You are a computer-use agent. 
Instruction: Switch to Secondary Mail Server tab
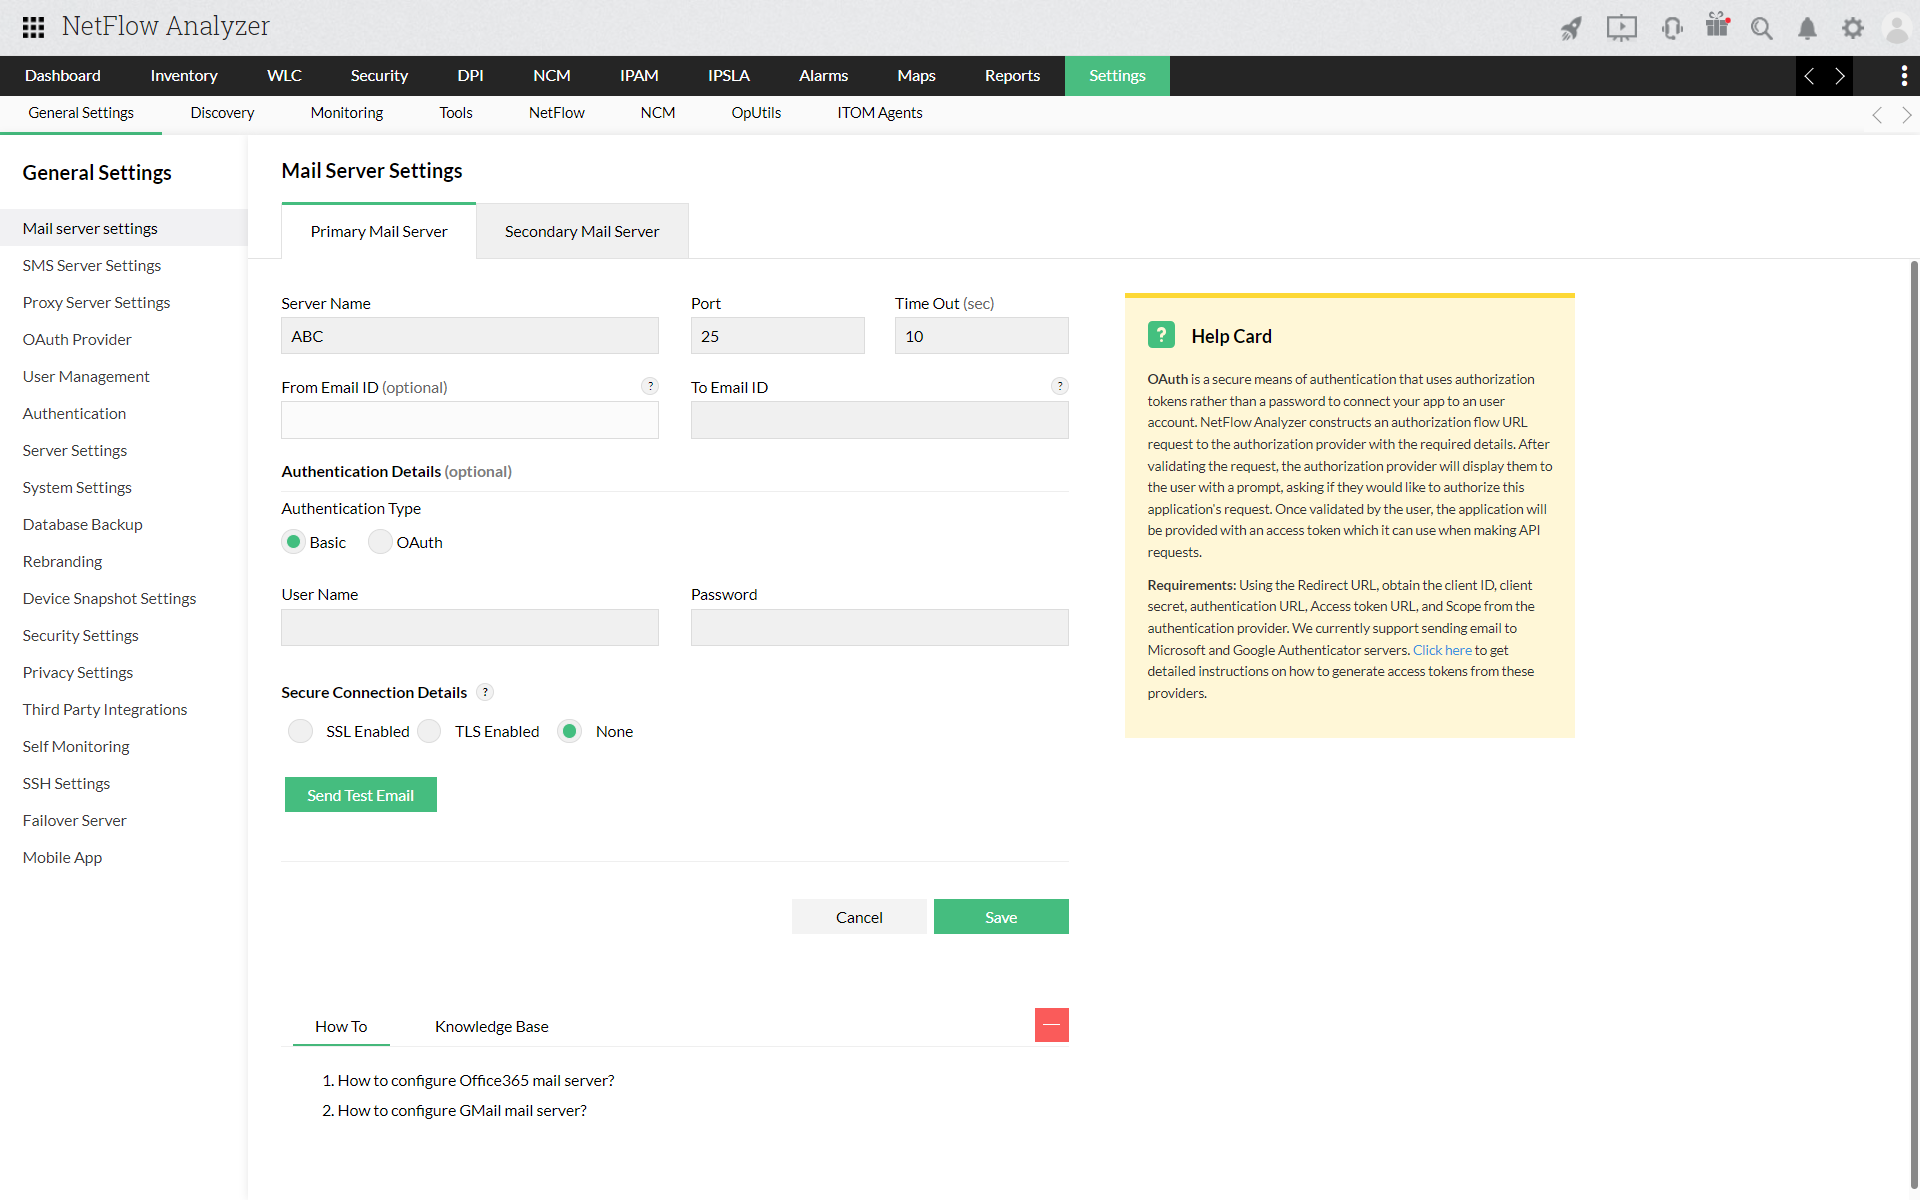[x=581, y=231]
